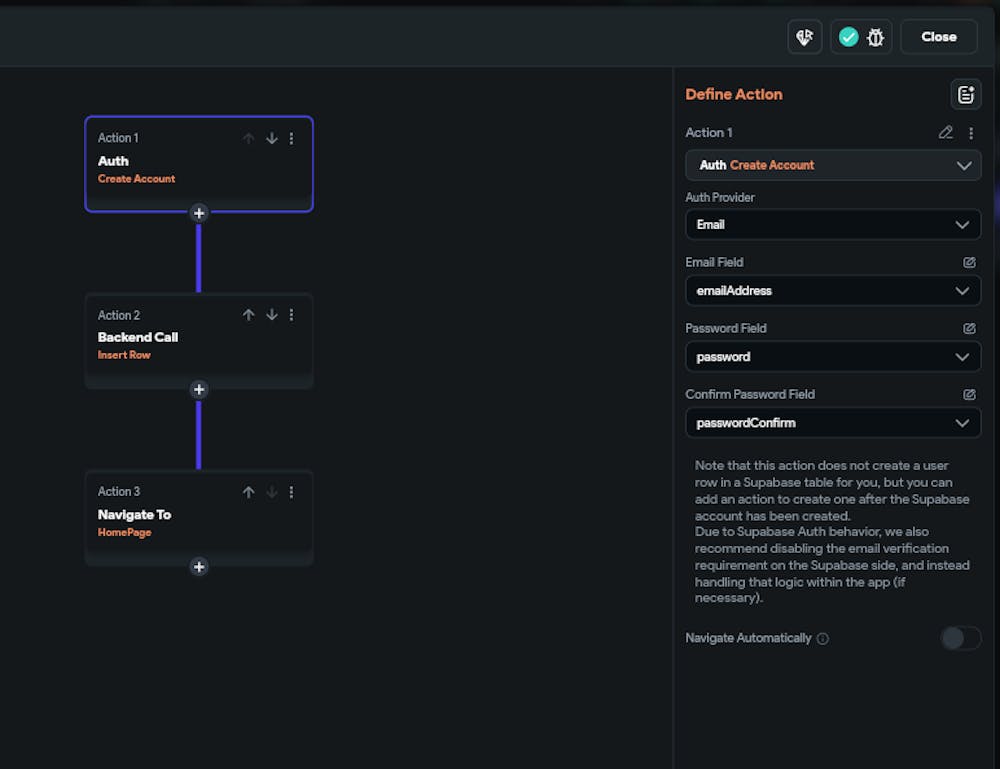Open the three-dot menu on Action 3
Image resolution: width=1000 pixels, height=769 pixels.
point(291,492)
